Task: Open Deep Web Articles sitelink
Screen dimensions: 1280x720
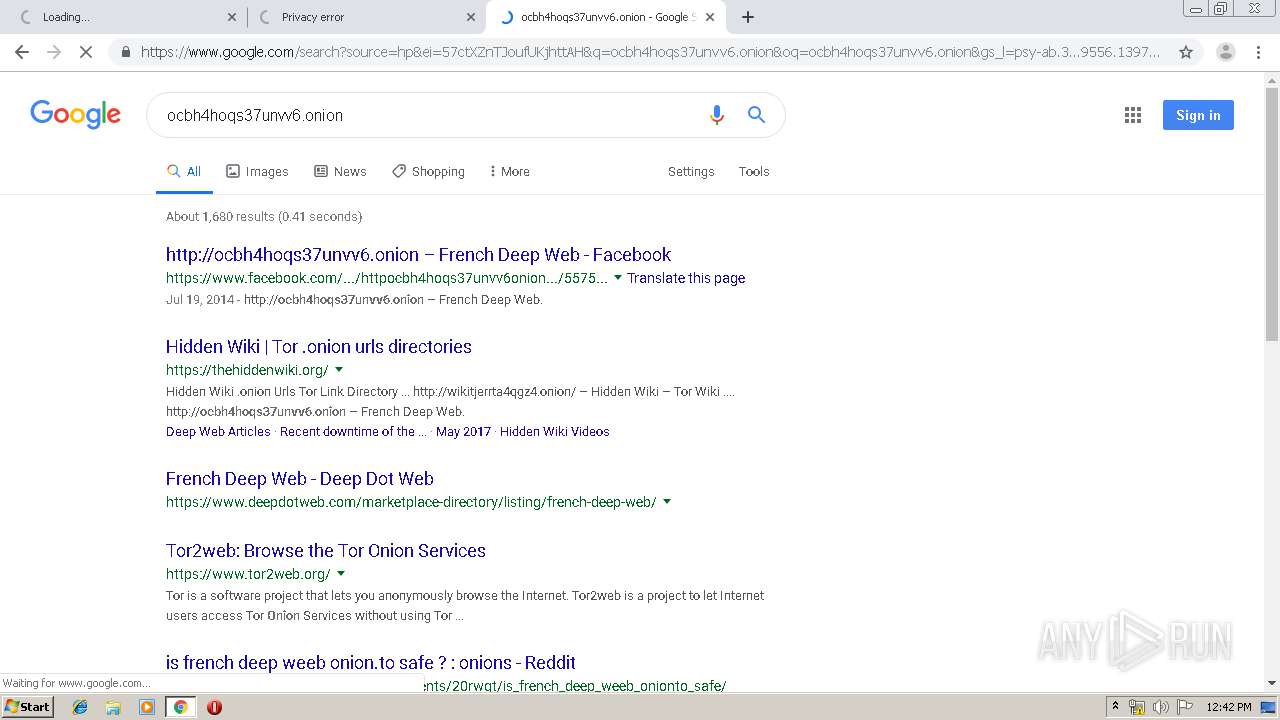Action: pos(218,432)
